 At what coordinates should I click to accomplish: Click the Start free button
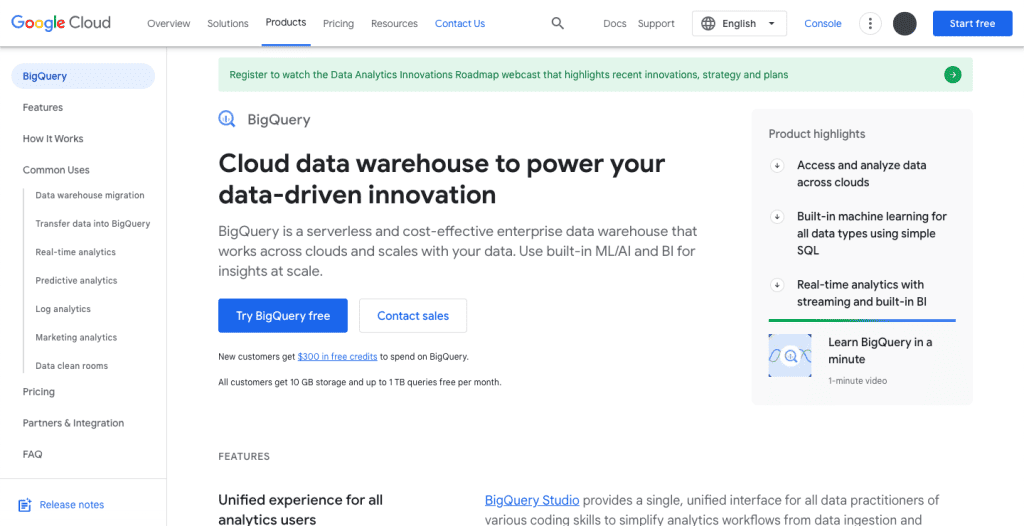(972, 24)
